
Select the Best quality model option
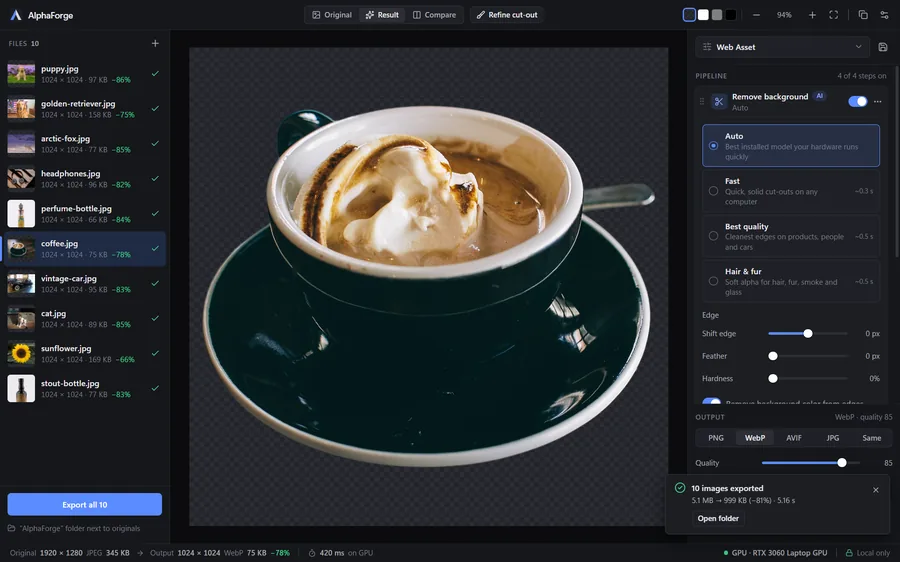[791, 236]
